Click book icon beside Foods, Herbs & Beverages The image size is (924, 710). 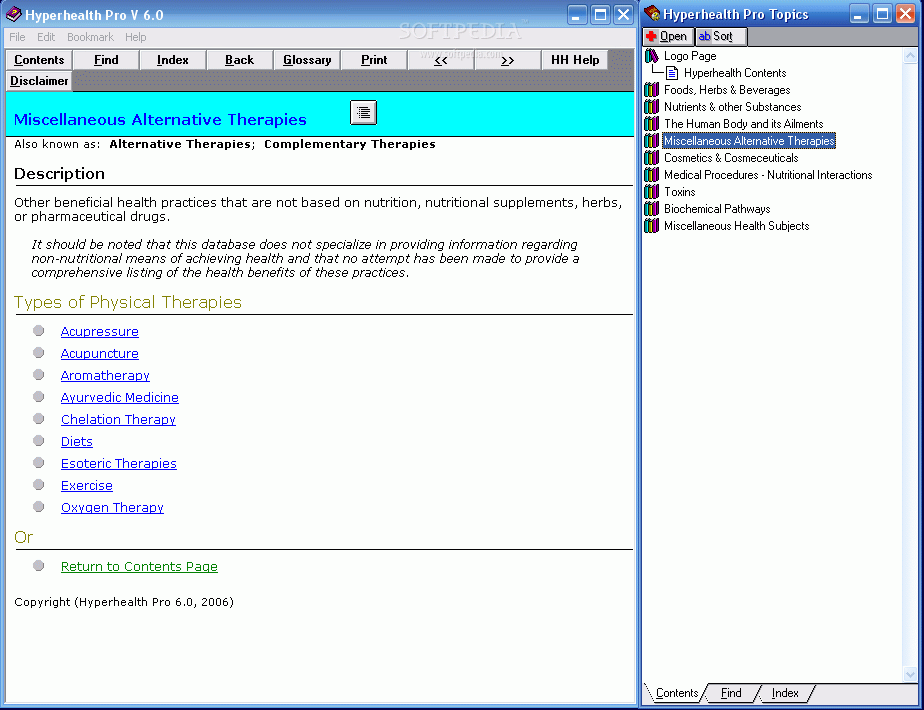(651, 90)
